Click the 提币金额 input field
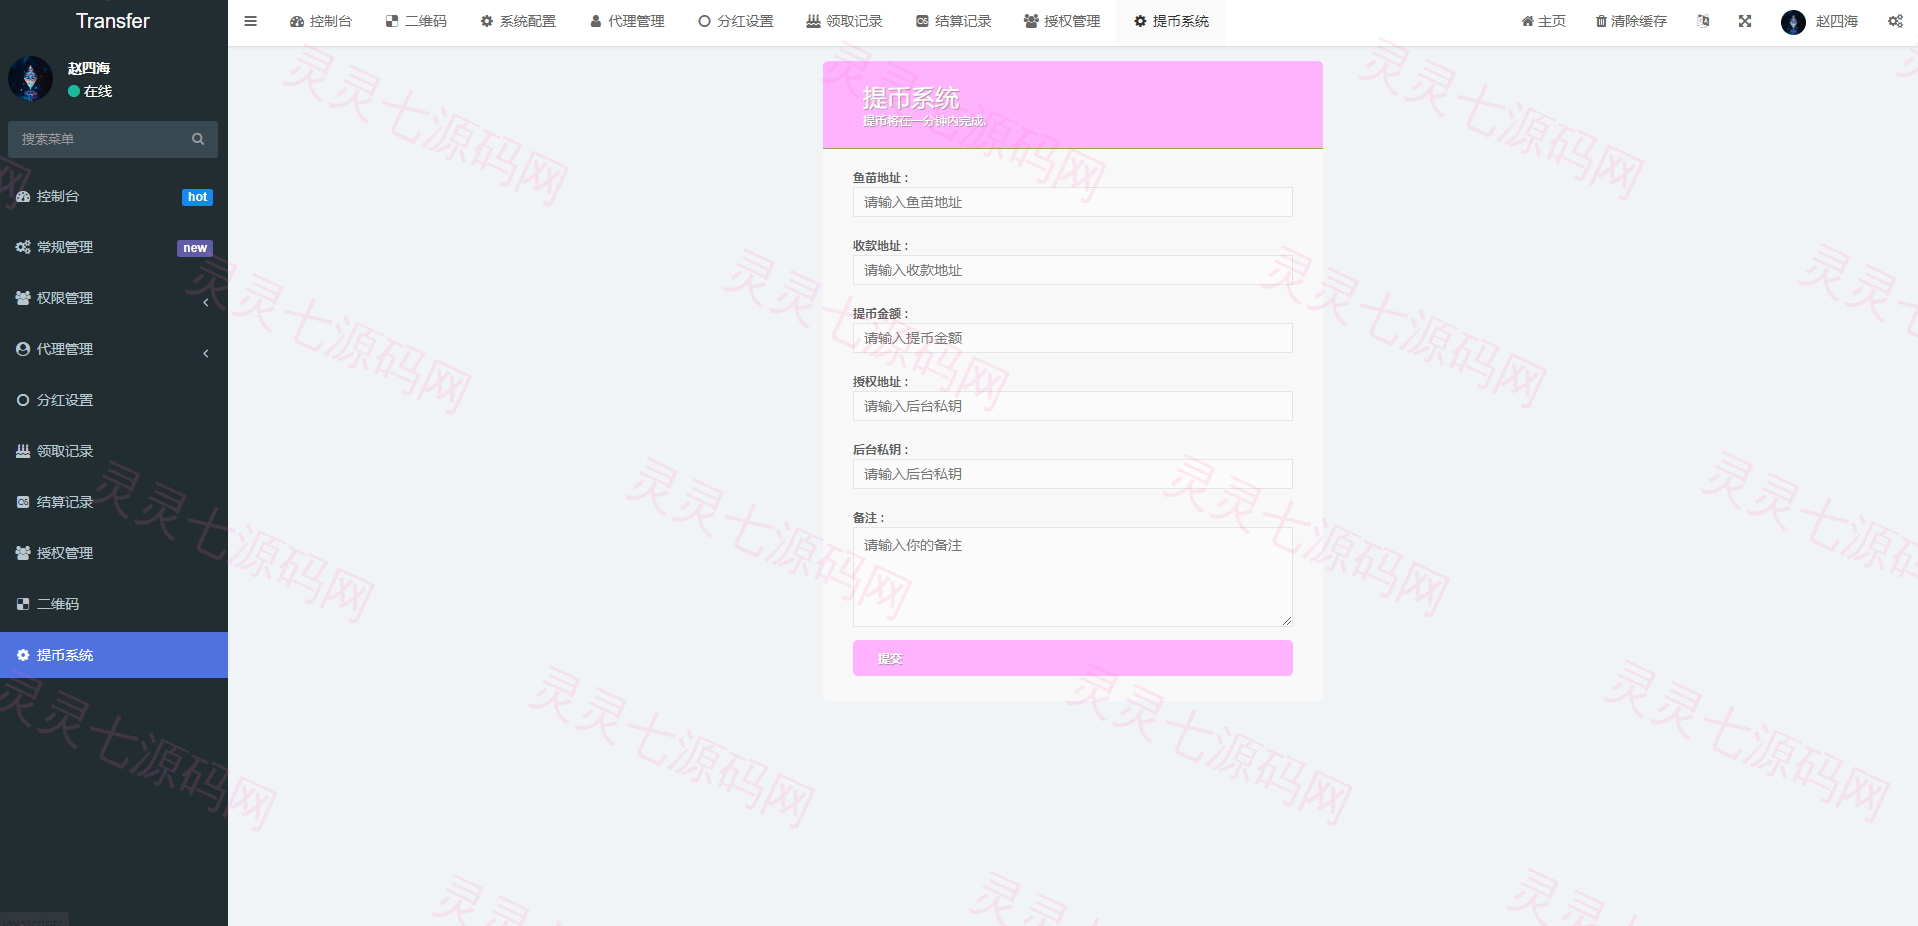This screenshot has height=926, width=1918. click(1072, 338)
